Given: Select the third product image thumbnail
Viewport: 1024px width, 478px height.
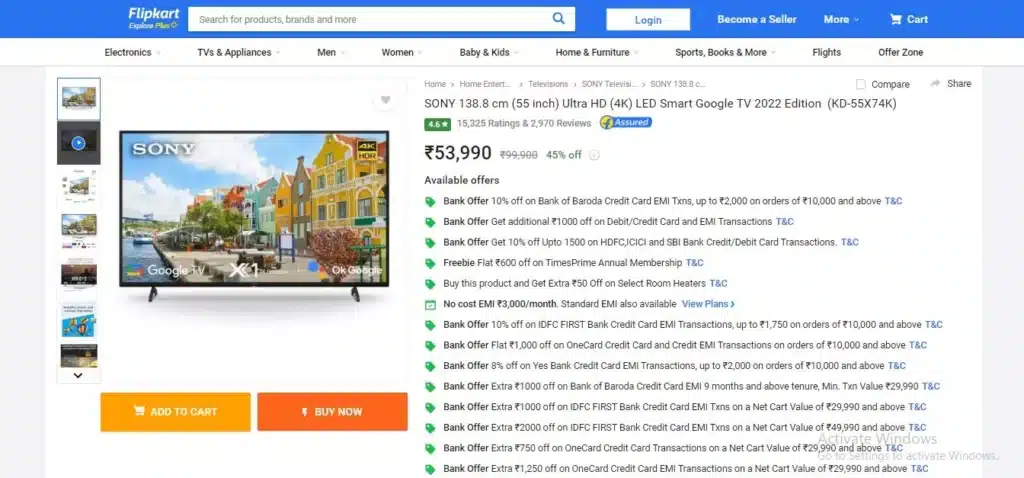Looking at the screenshot, I should pyautogui.click(x=78, y=187).
